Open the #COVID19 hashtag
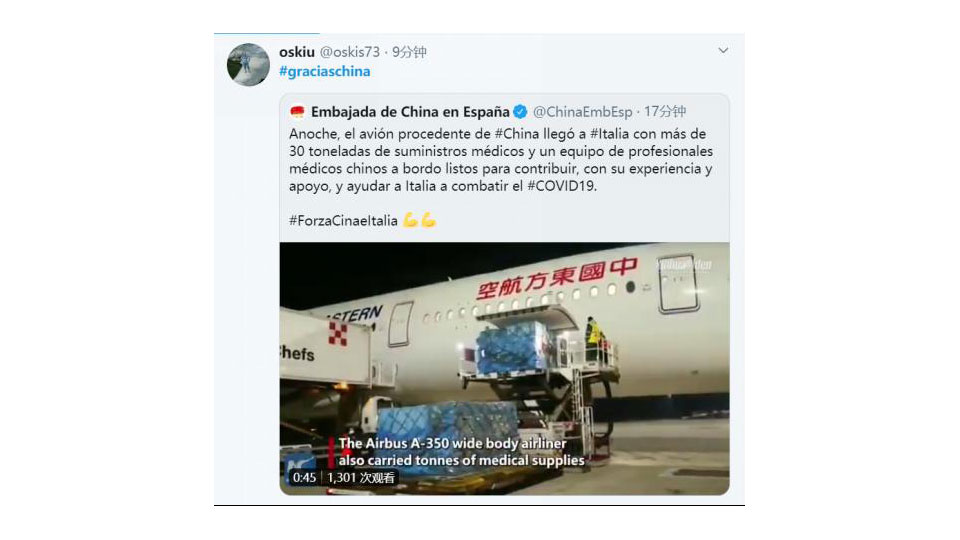This screenshot has width=960, height=540. tap(561, 186)
